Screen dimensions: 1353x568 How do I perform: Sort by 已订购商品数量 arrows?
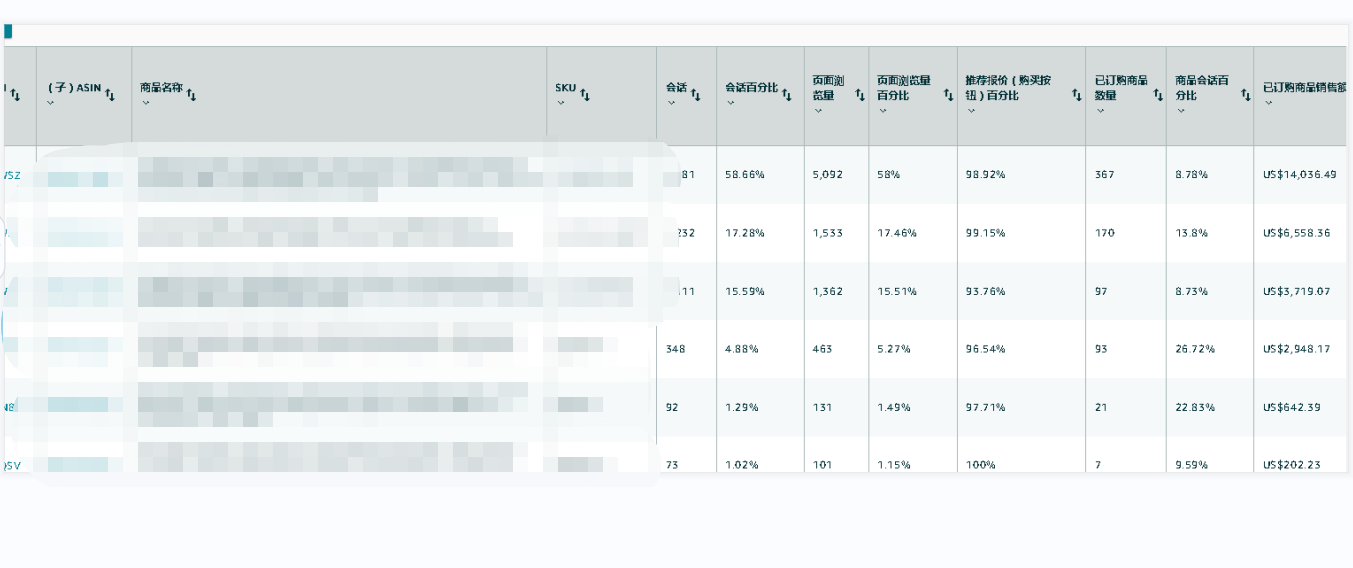click(1158, 95)
